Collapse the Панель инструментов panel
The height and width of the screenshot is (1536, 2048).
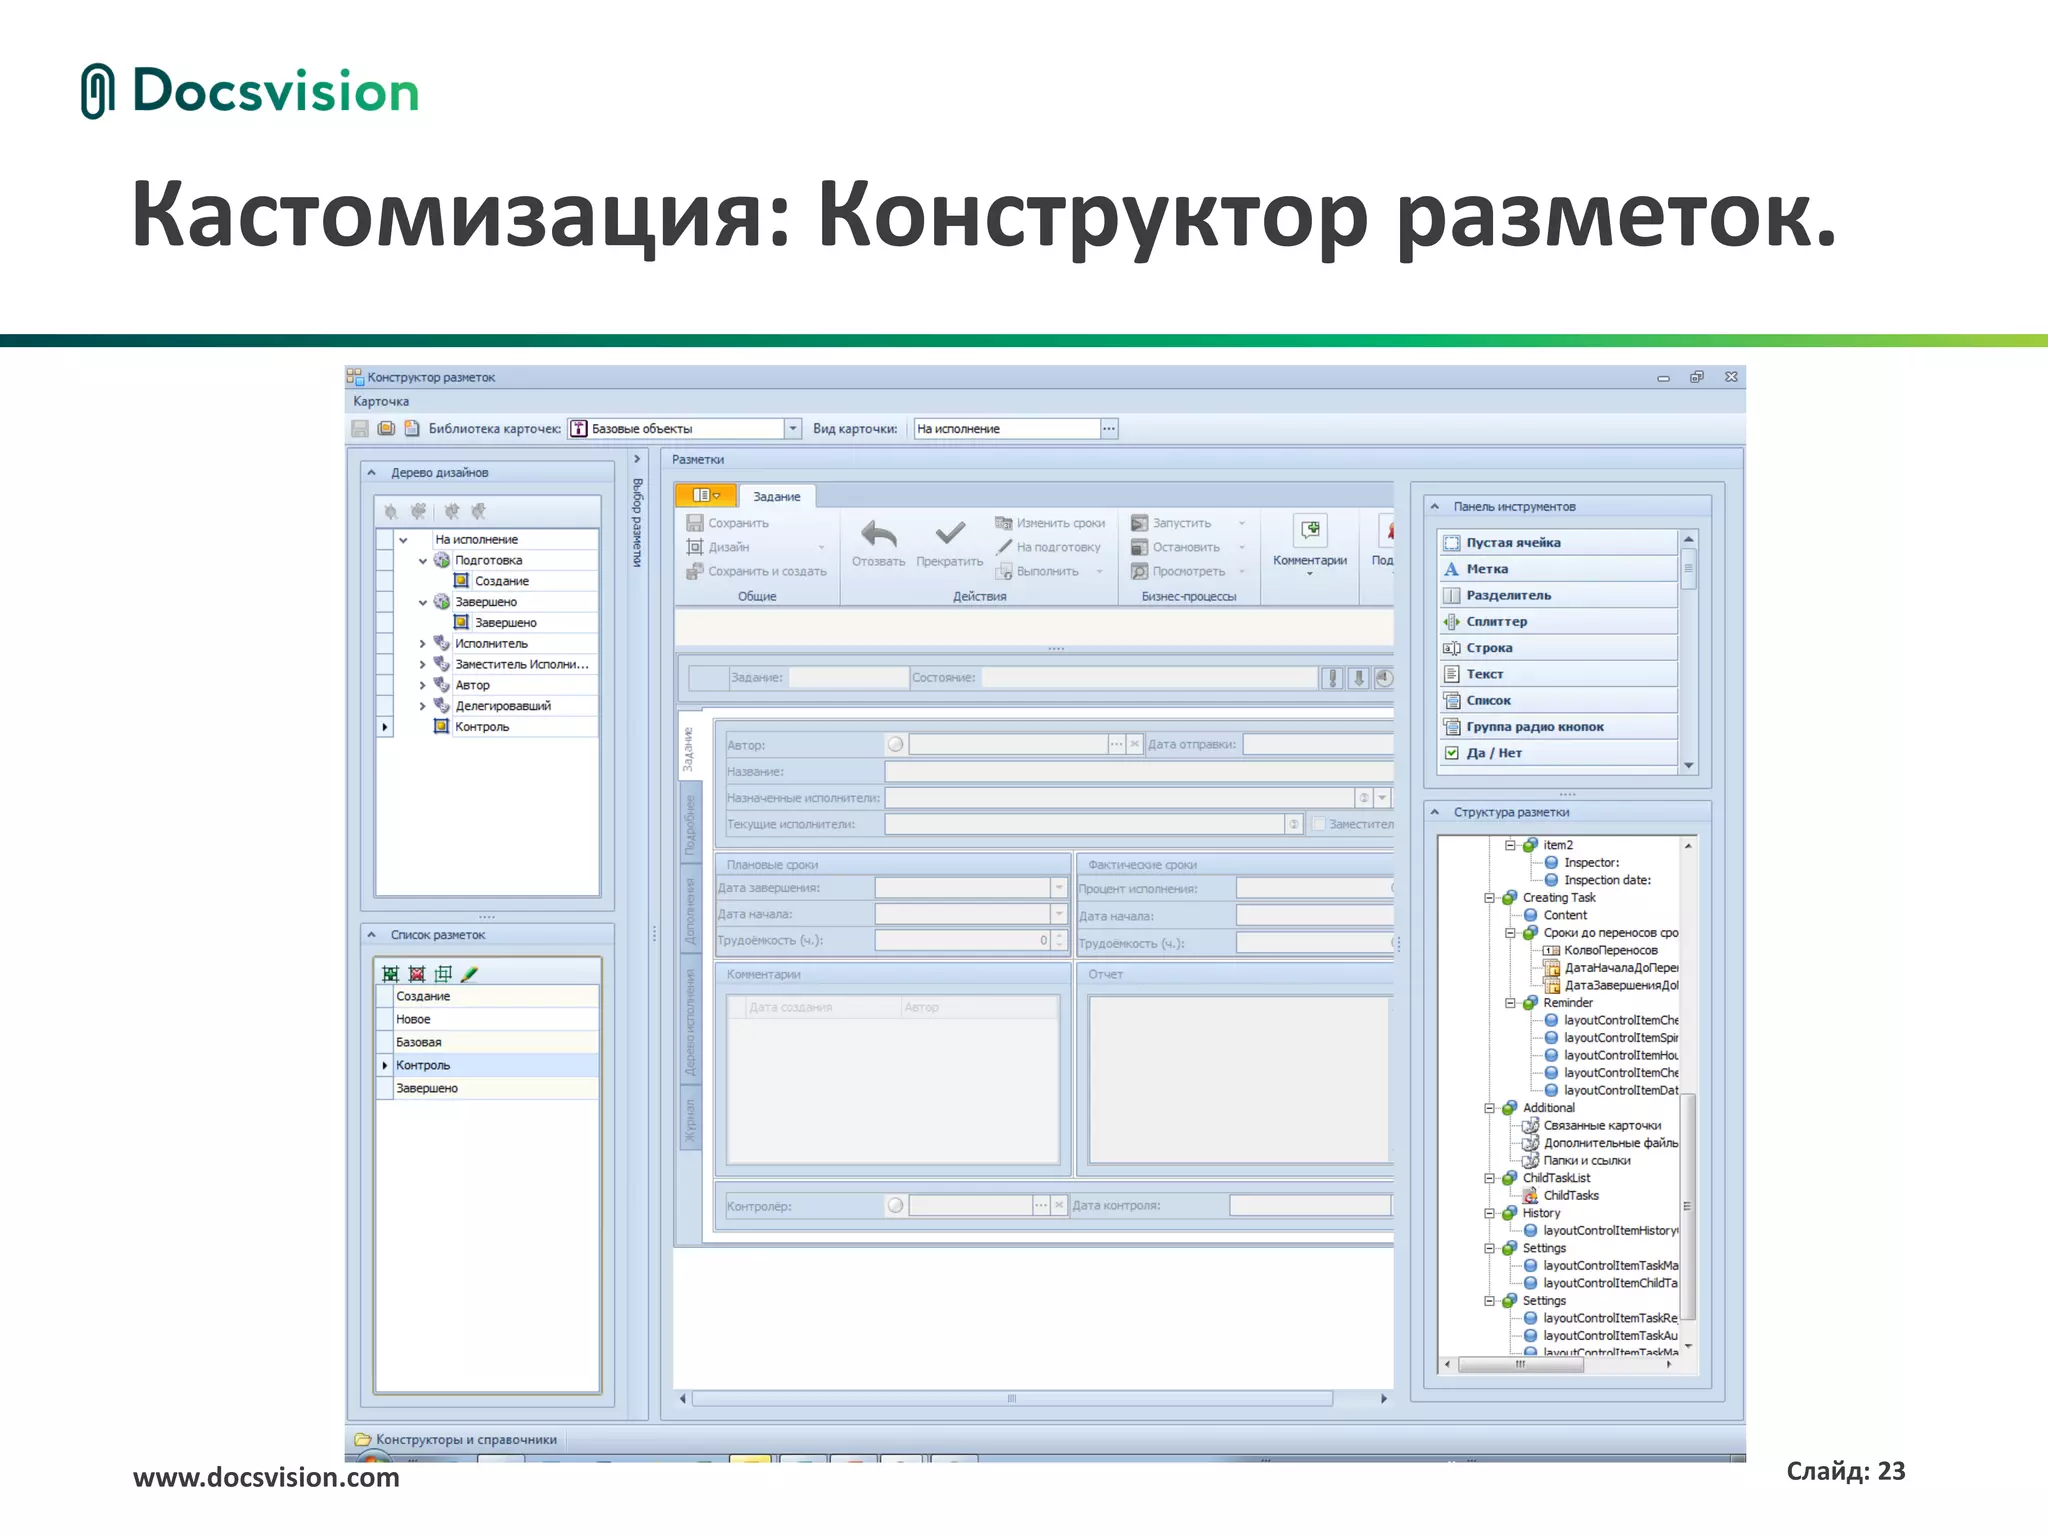(x=1435, y=506)
